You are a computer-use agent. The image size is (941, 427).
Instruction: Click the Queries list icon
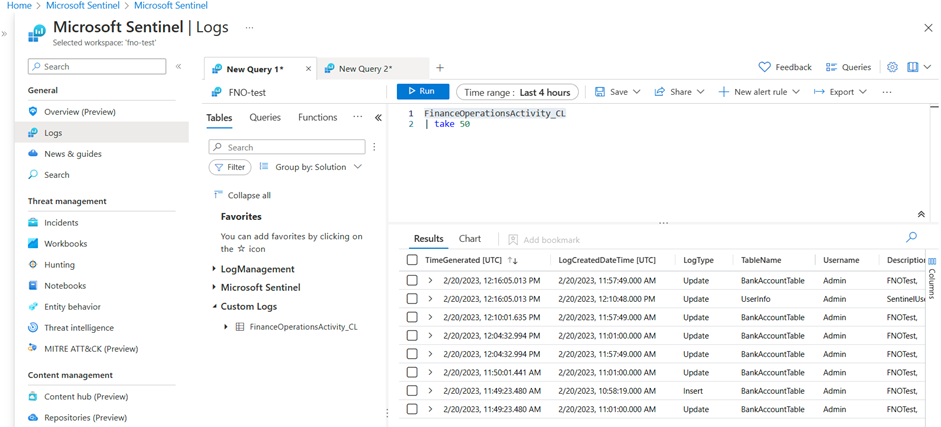click(x=831, y=67)
